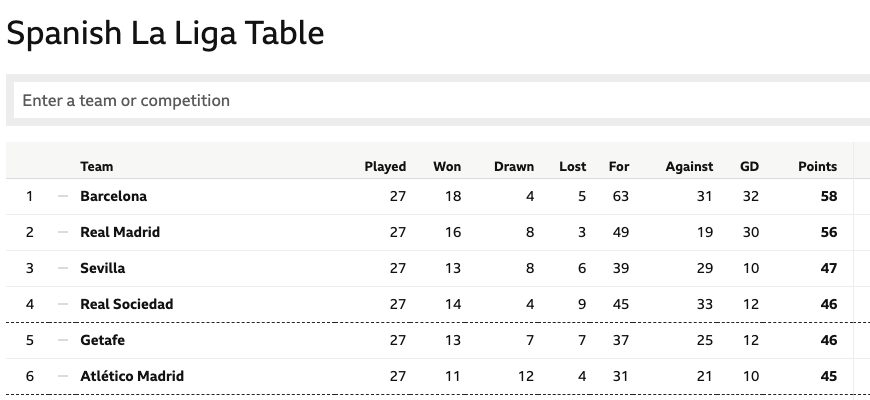Click the Played column header
Image resolution: width=870 pixels, height=400 pixels.
[x=385, y=166]
